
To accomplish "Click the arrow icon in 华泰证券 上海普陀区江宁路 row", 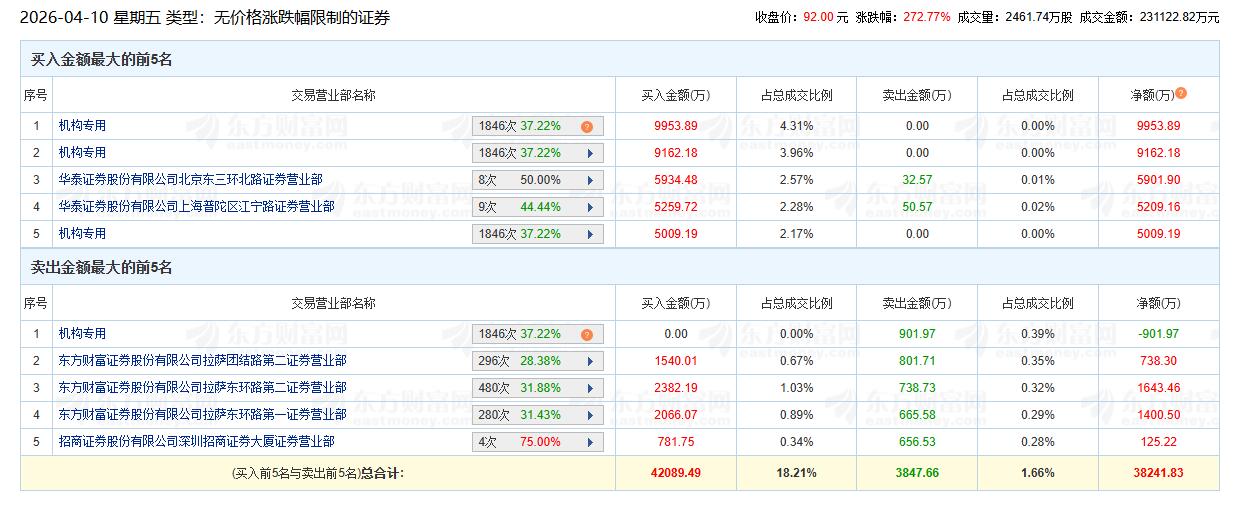I will 590,208.
